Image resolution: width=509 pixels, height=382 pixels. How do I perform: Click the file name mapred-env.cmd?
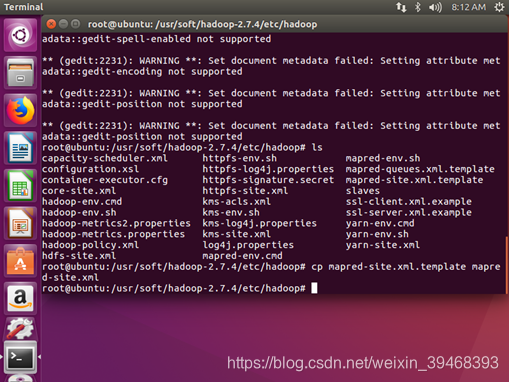(x=242, y=256)
